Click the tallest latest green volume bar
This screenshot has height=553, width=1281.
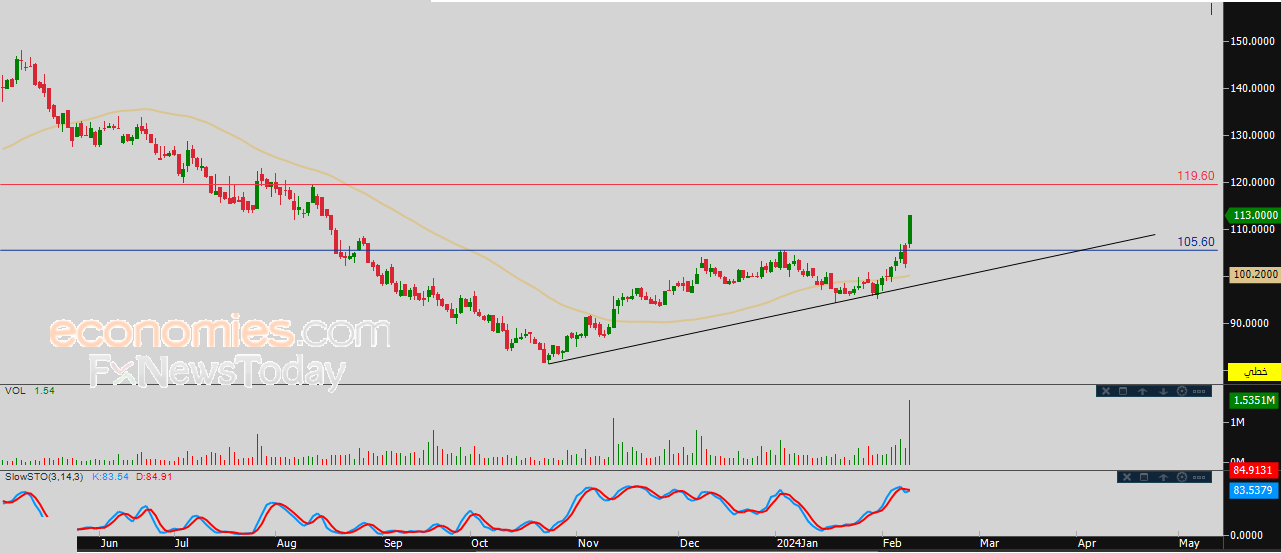[910, 432]
